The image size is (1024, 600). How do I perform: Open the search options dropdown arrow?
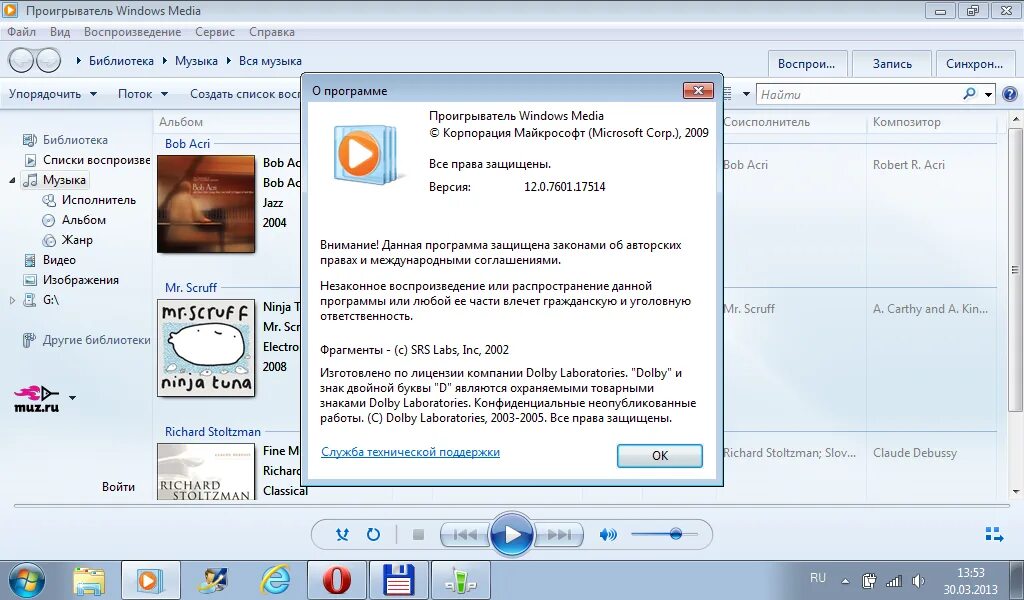coord(988,95)
